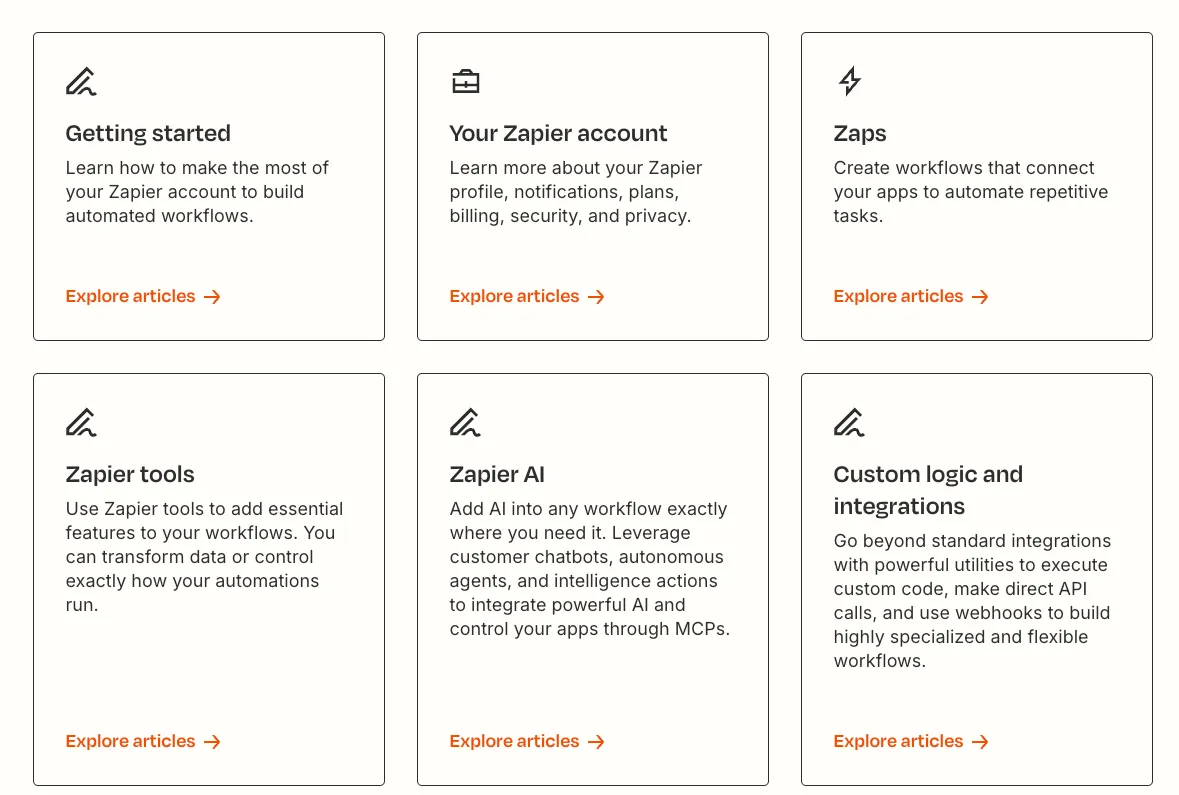Image resolution: width=1179 pixels, height=795 pixels.
Task: Click arrow icon in Custom logic card
Action: tap(980, 742)
